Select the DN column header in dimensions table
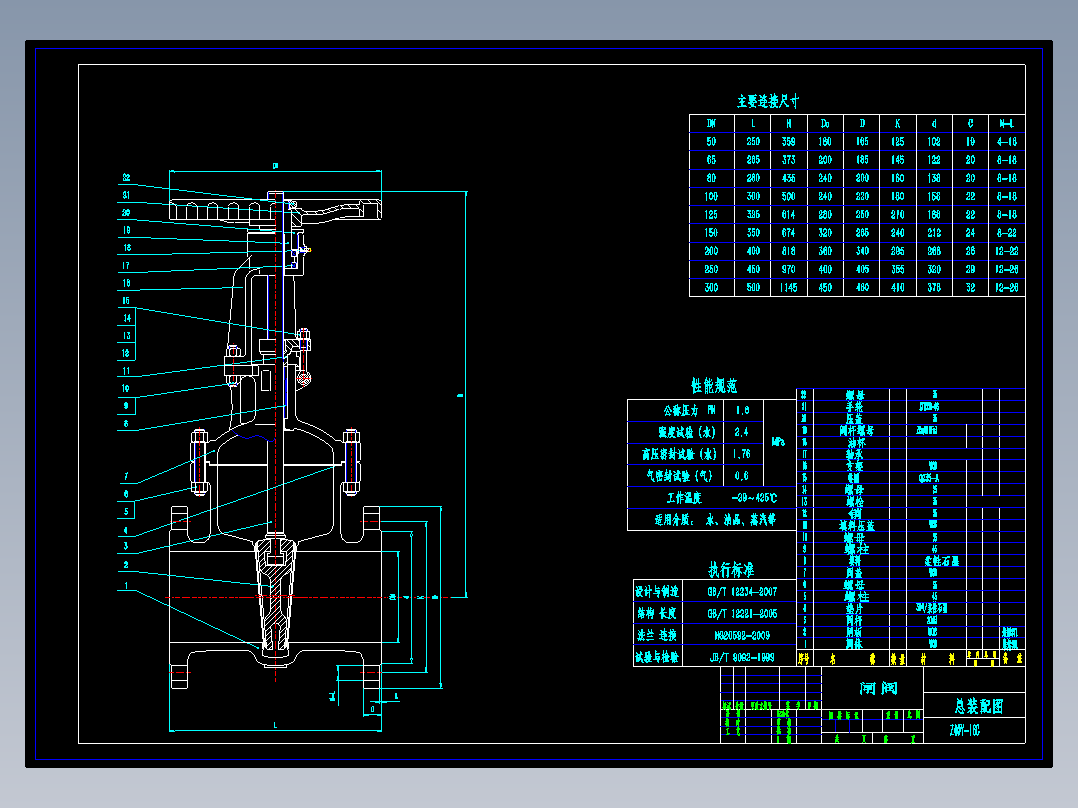The width and height of the screenshot is (1078, 808). [711, 124]
